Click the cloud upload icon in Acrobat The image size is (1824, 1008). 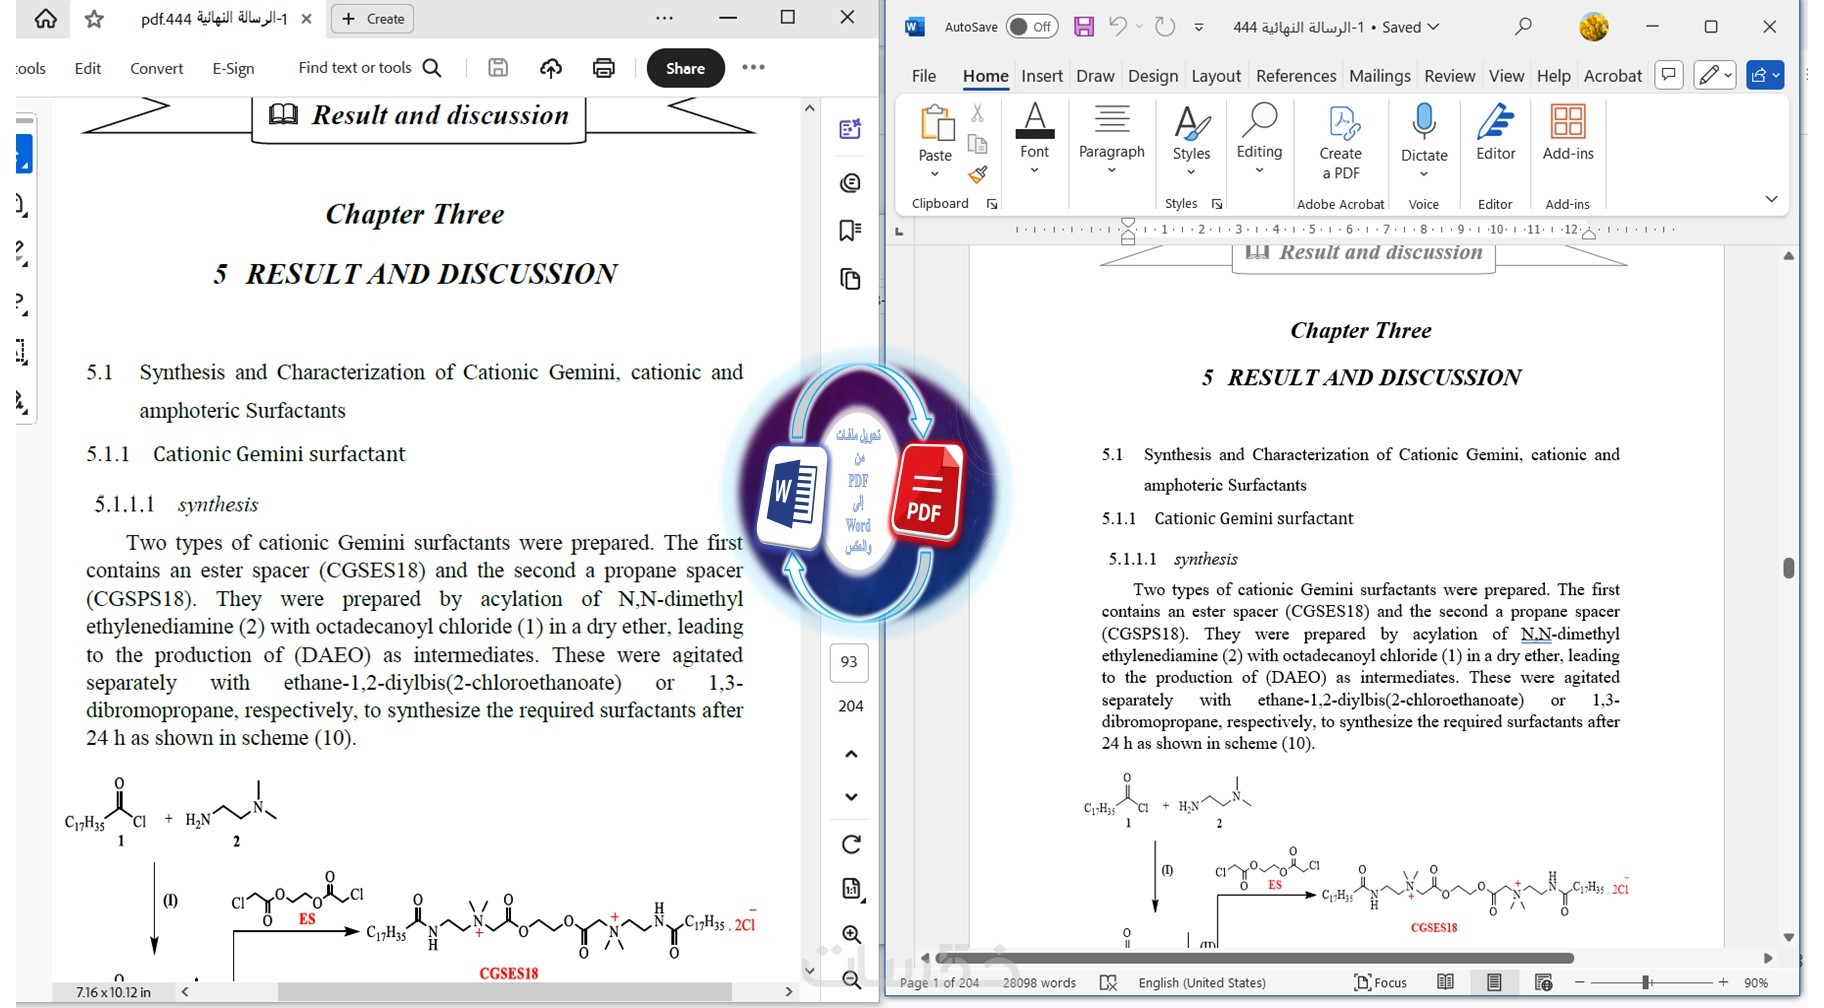pyautogui.click(x=551, y=67)
